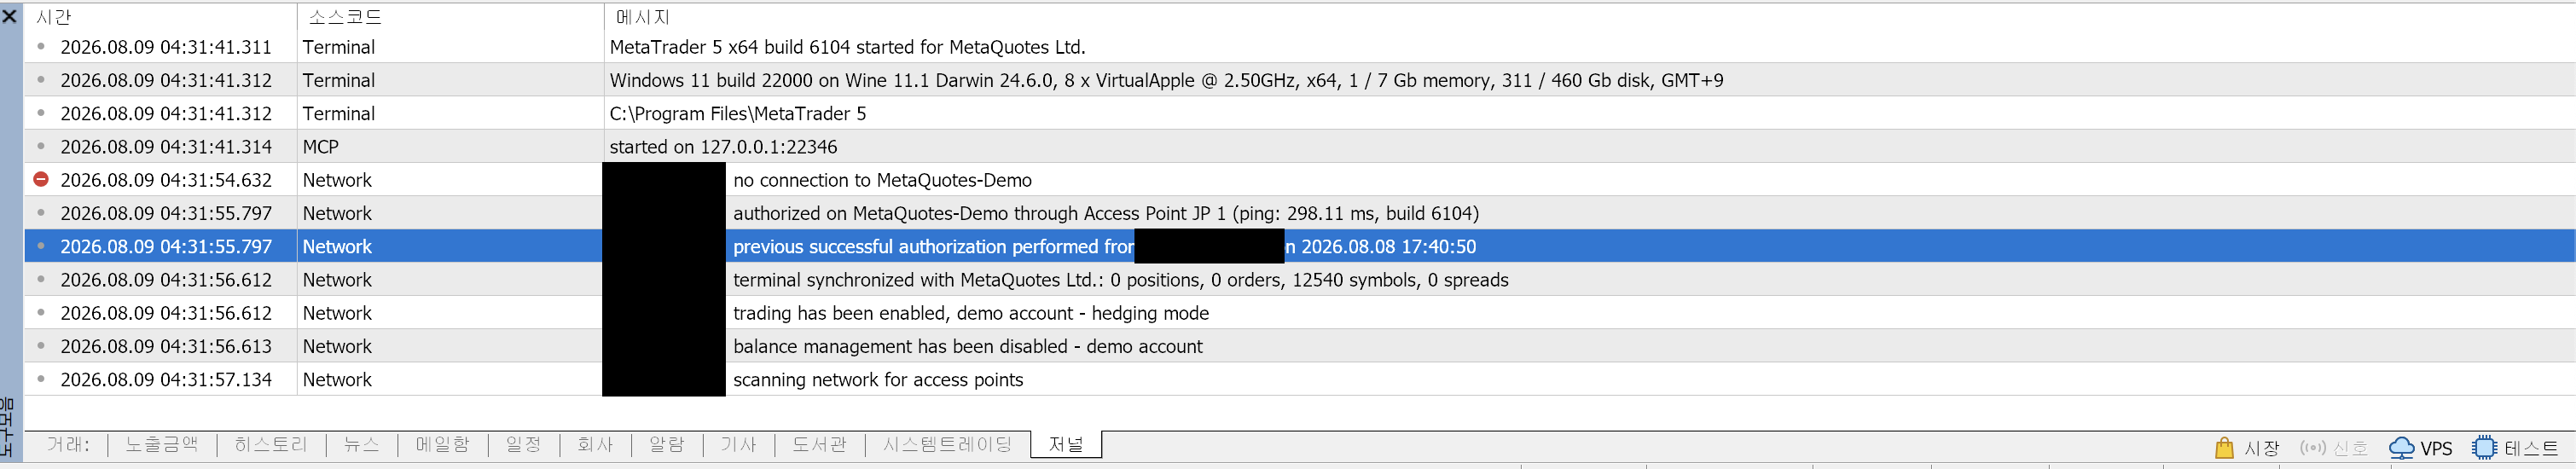Switch to the 히스토리 tab
This screenshot has width=2576, height=469.
271,444
